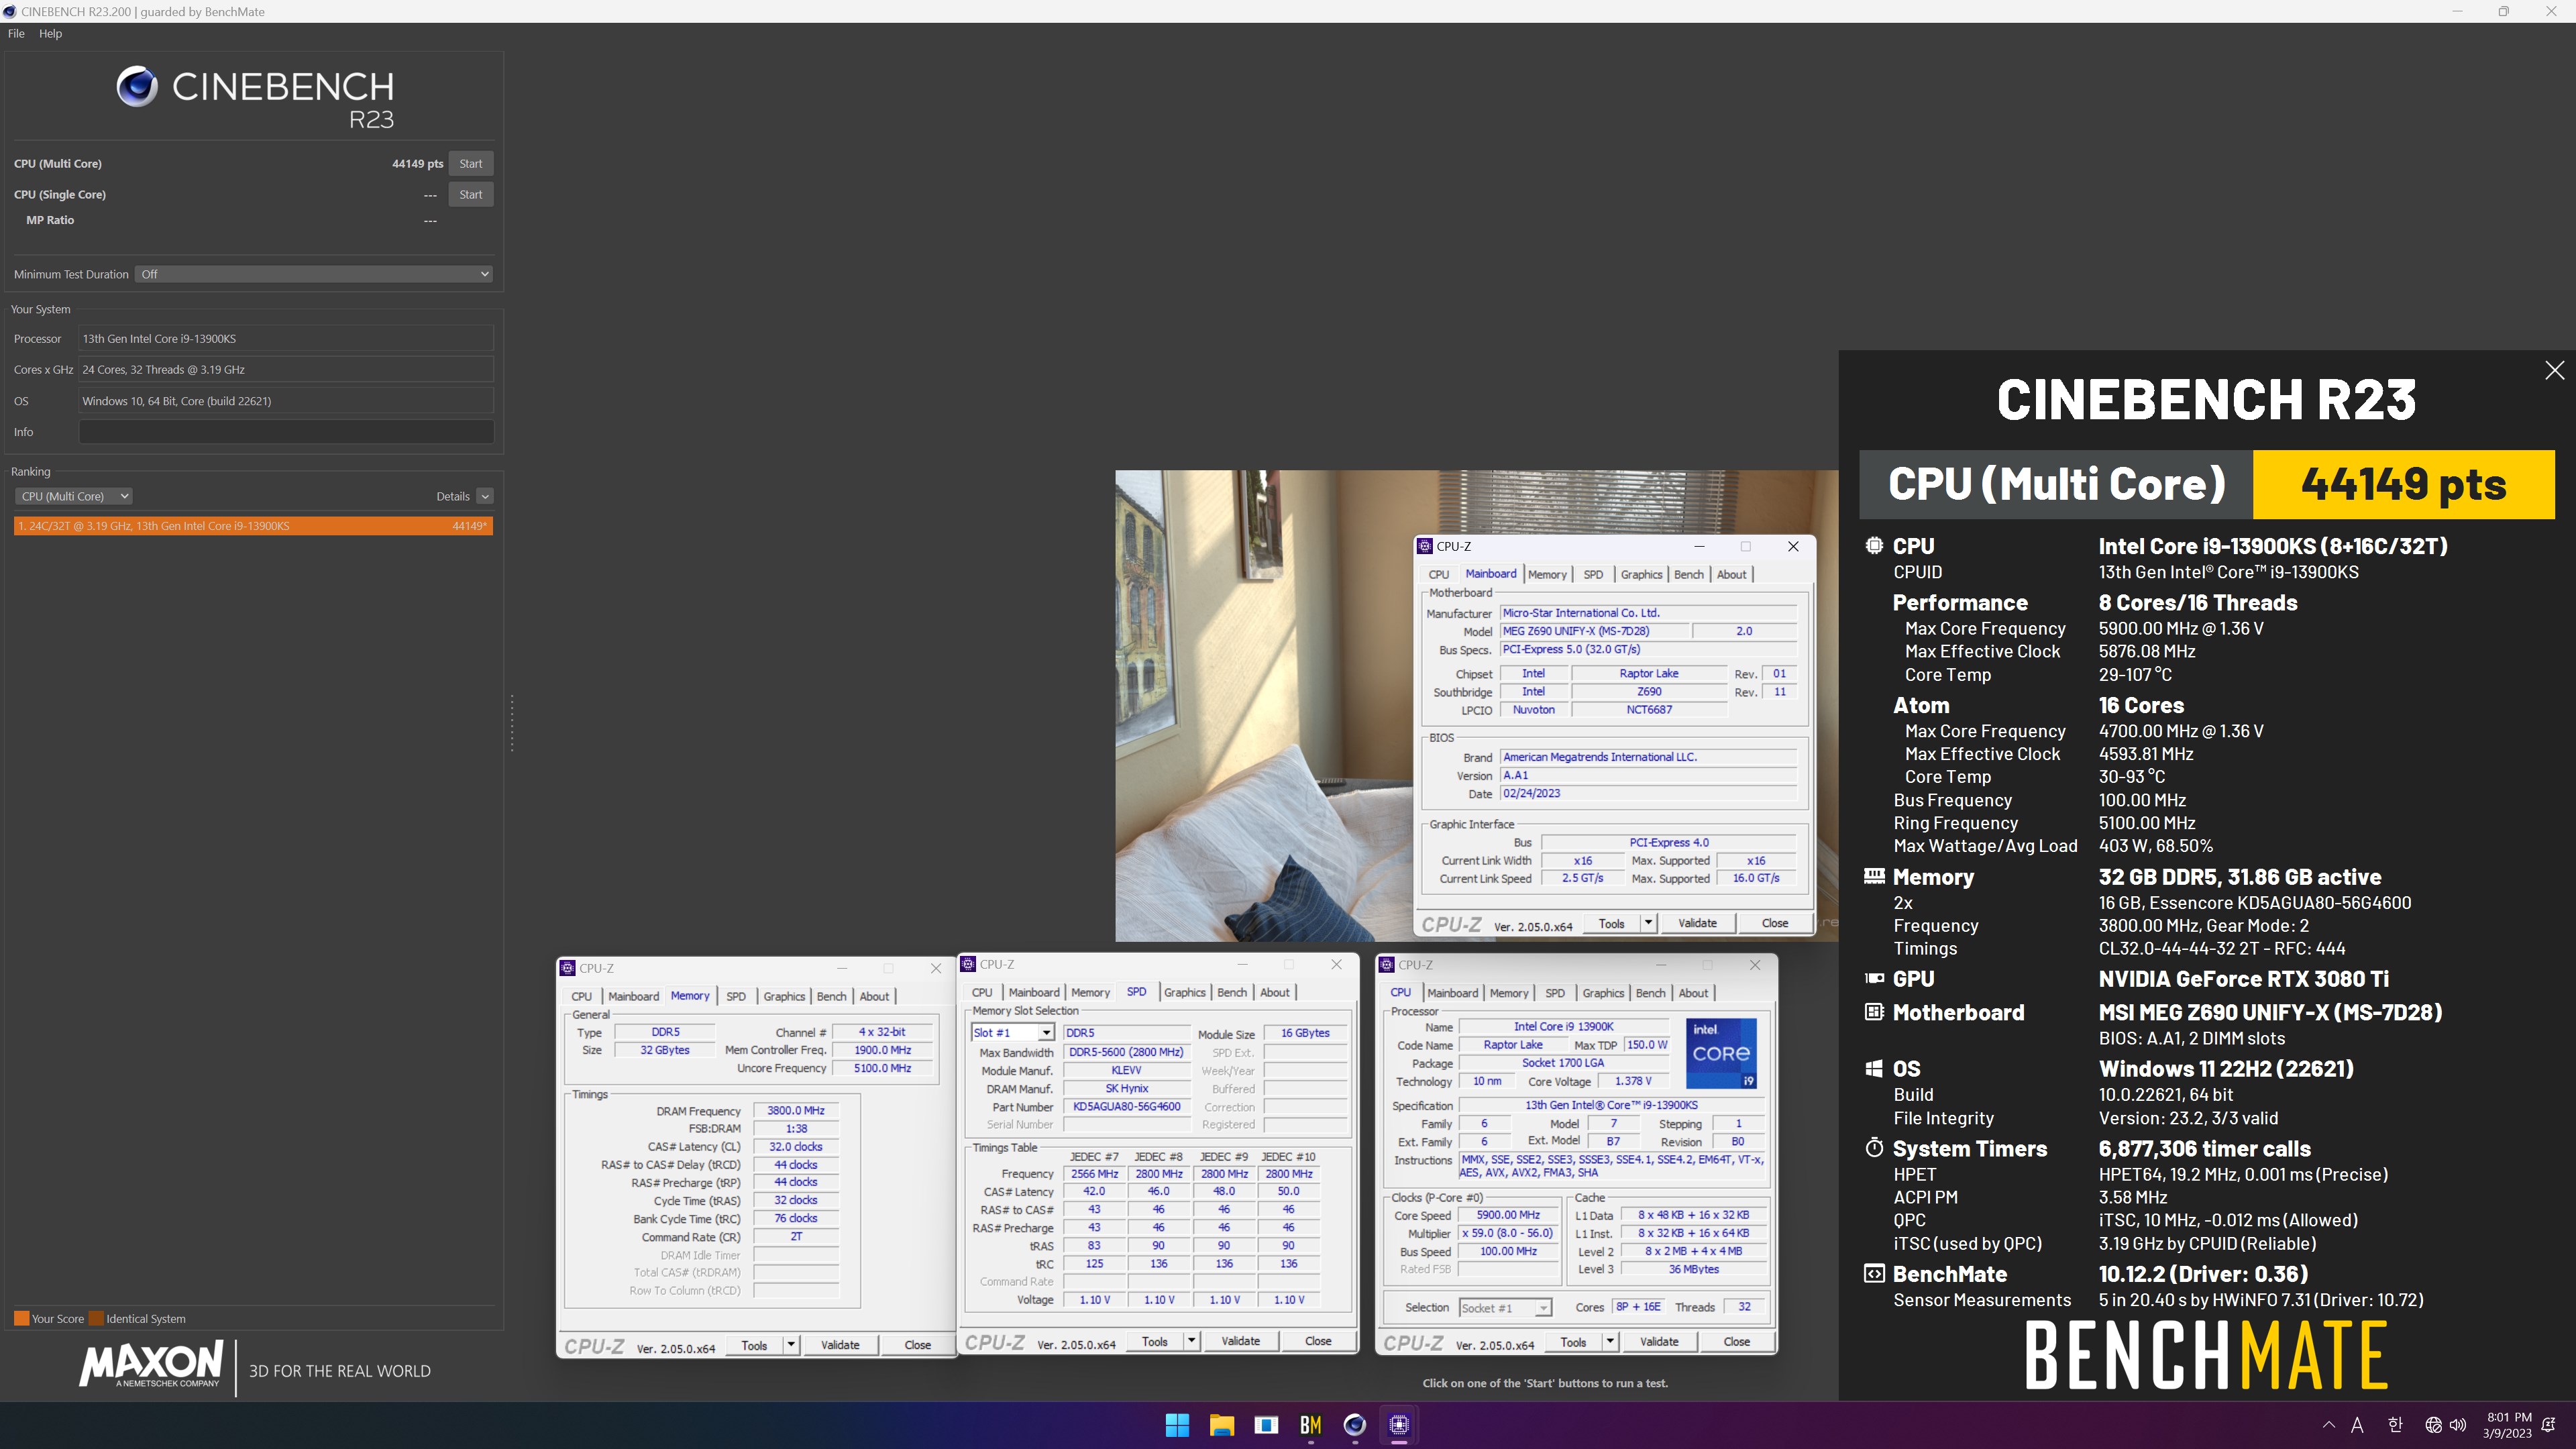This screenshot has height=1449, width=2576.
Task: Open File Explorer from the taskbar
Action: click(x=1222, y=1425)
